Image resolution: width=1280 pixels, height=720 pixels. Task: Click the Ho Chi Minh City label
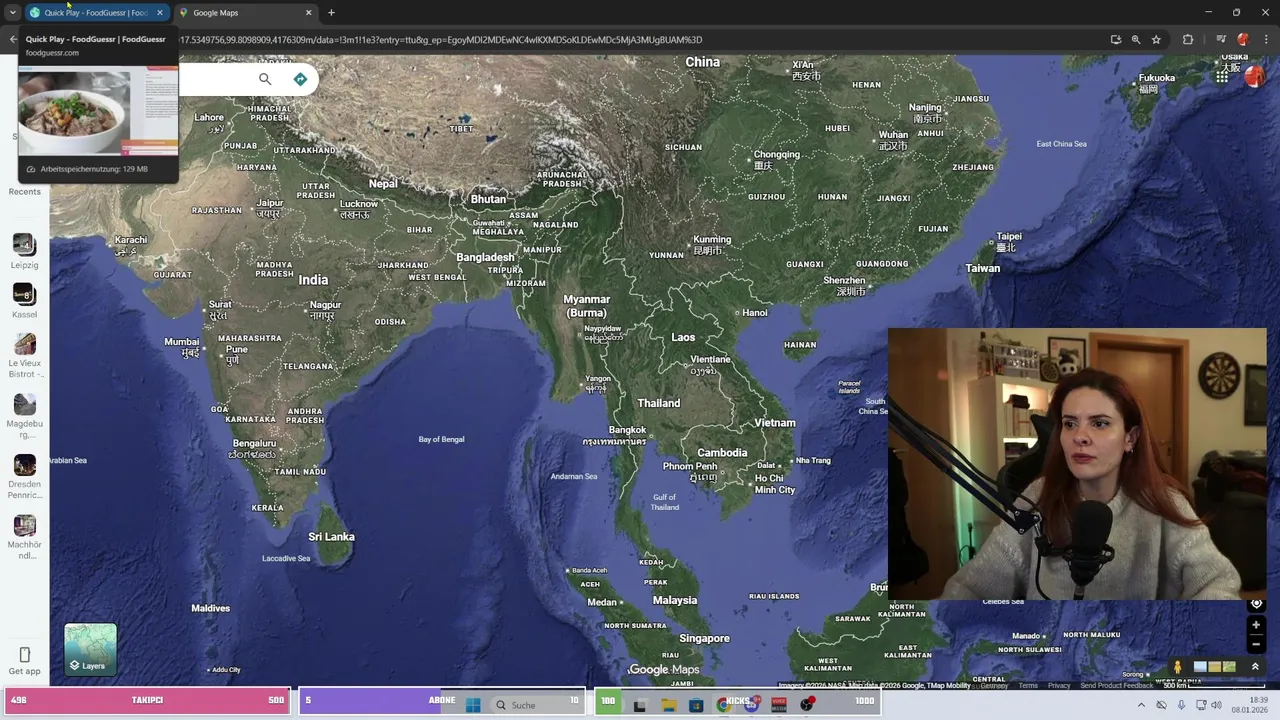[775, 484]
